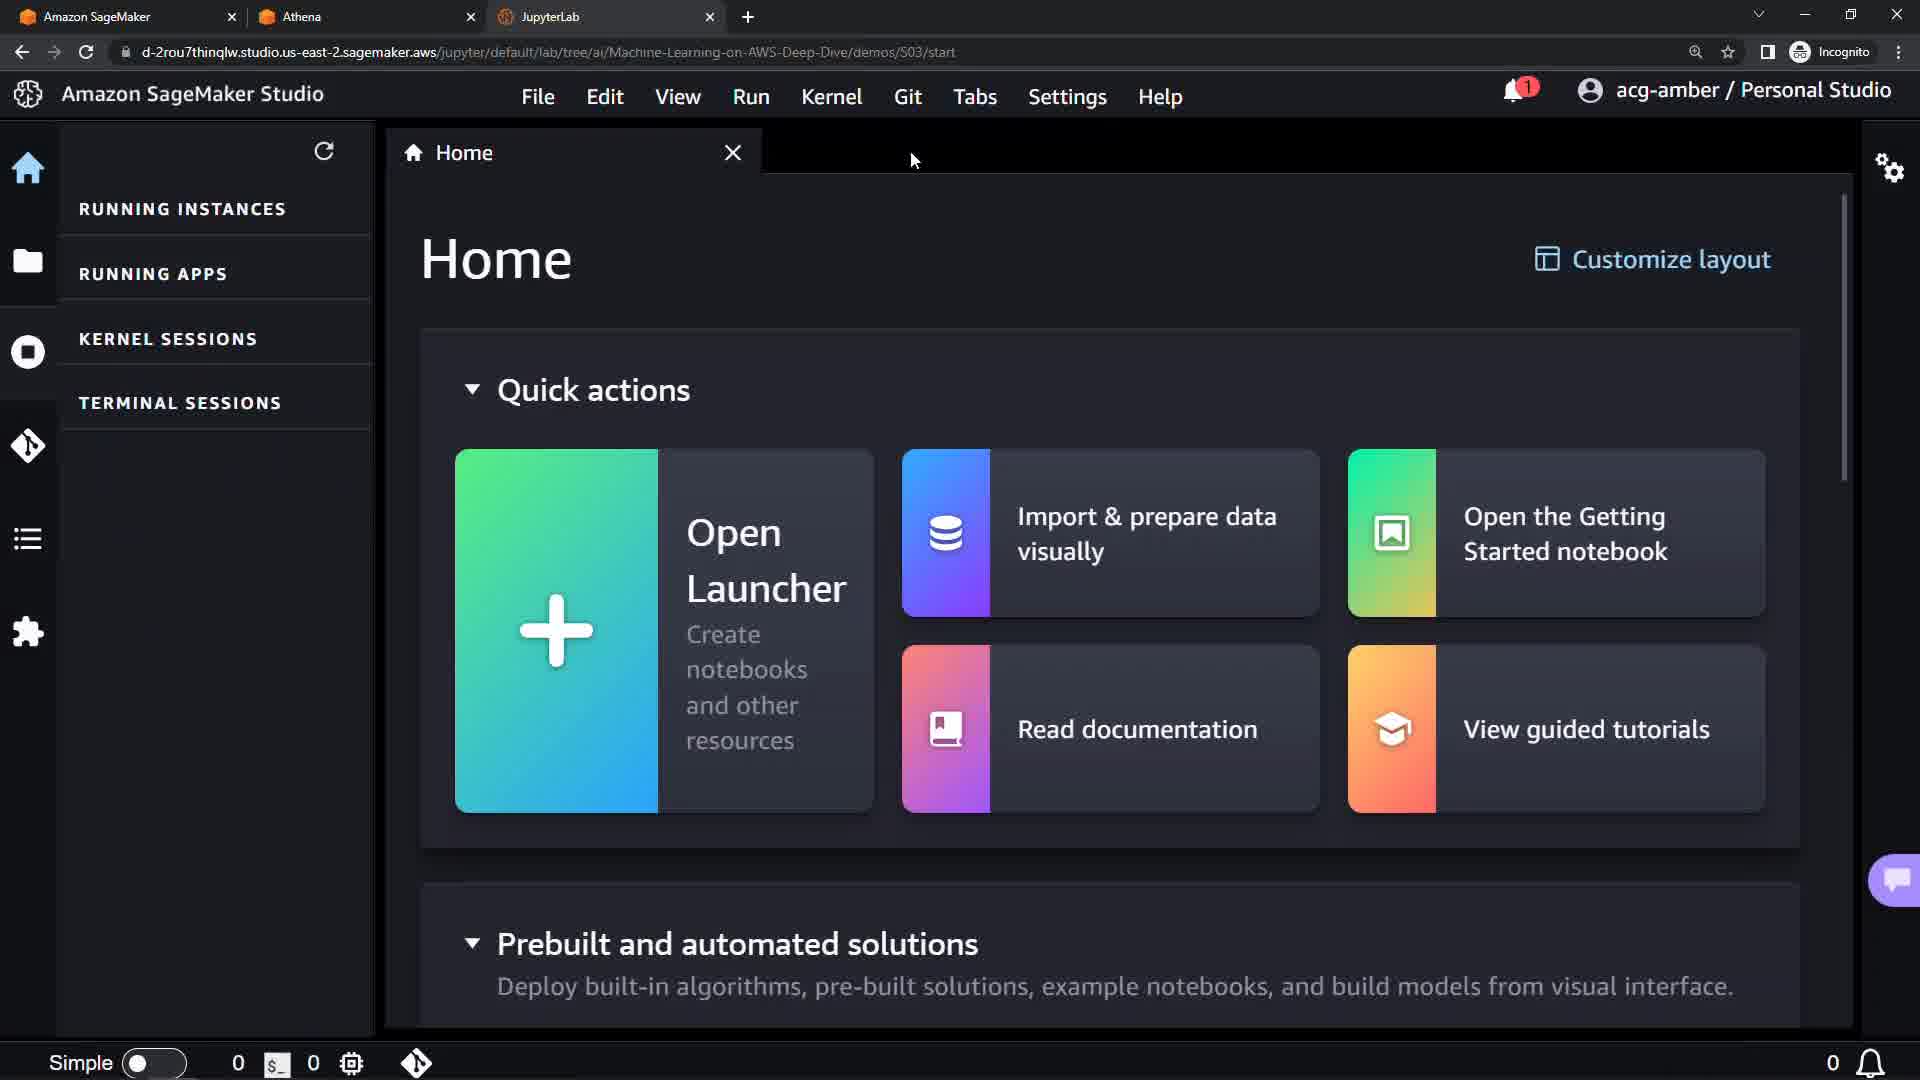Collapse the Quick actions section
The height and width of the screenshot is (1080, 1920).
pos(472,390)
